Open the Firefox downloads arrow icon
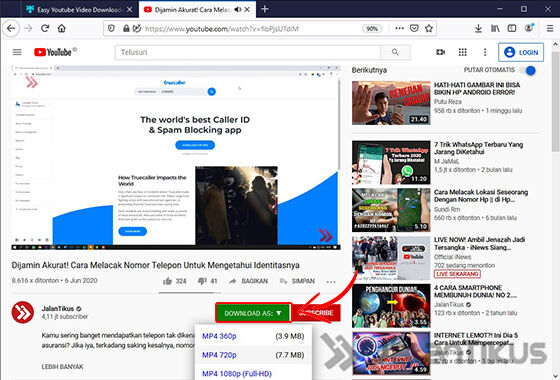The width and height of the screenshot is (560, 380). 478,29
